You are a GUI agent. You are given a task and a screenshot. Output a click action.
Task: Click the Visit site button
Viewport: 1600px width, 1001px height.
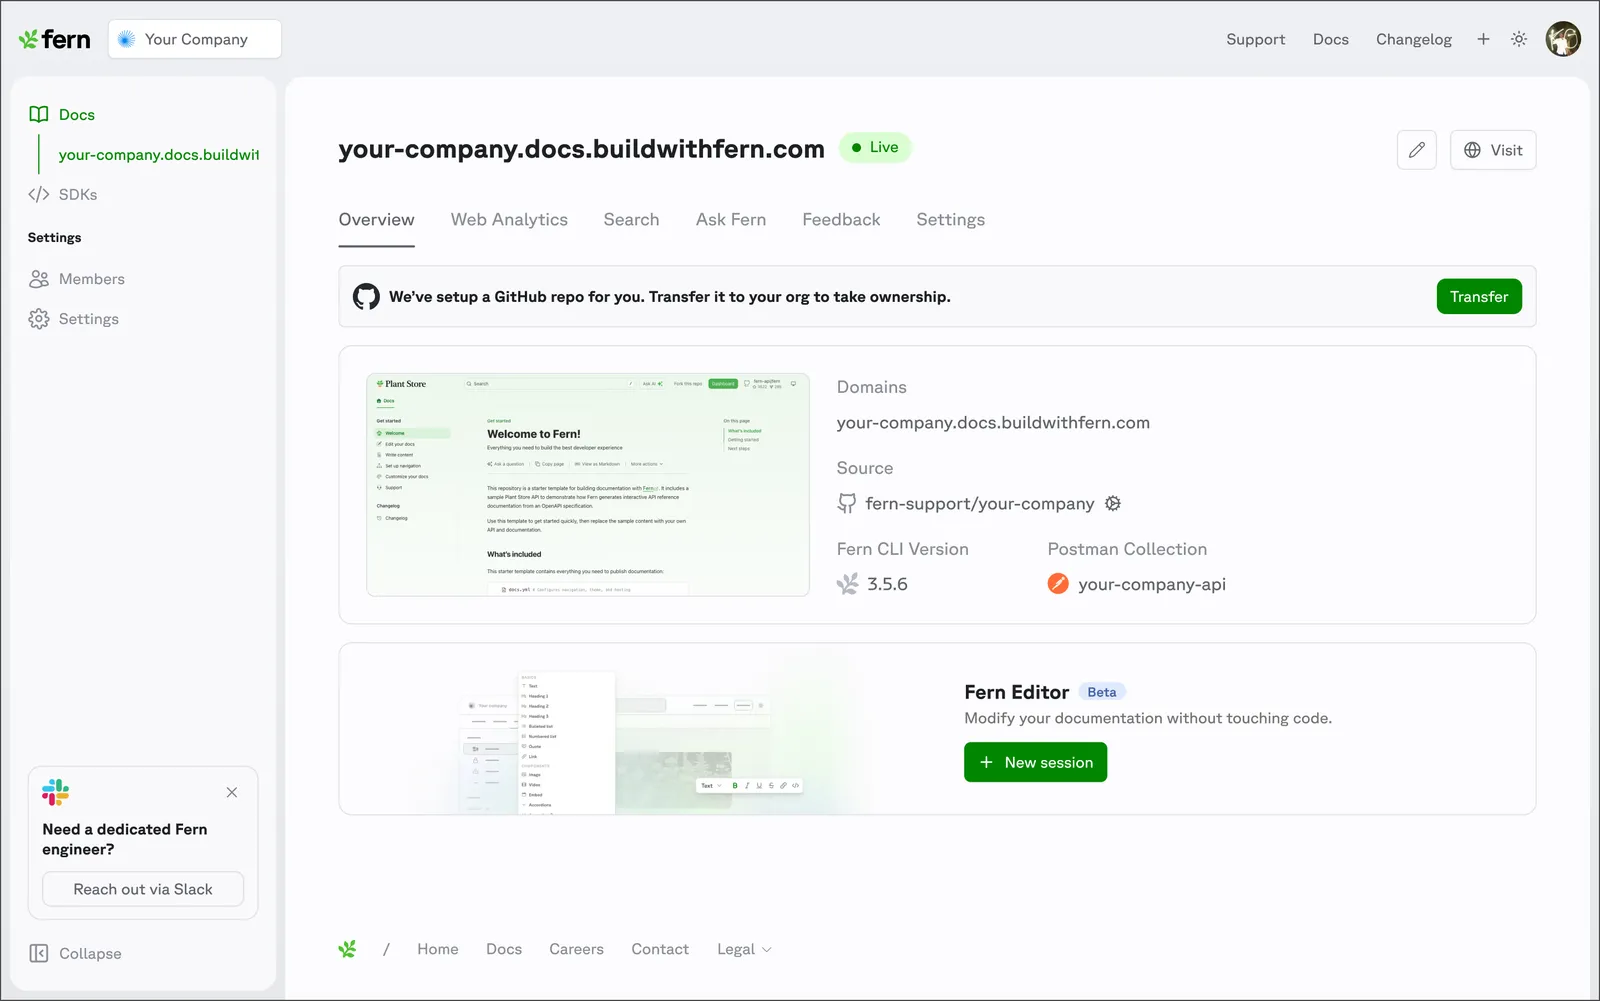(x=1493, y=150)
